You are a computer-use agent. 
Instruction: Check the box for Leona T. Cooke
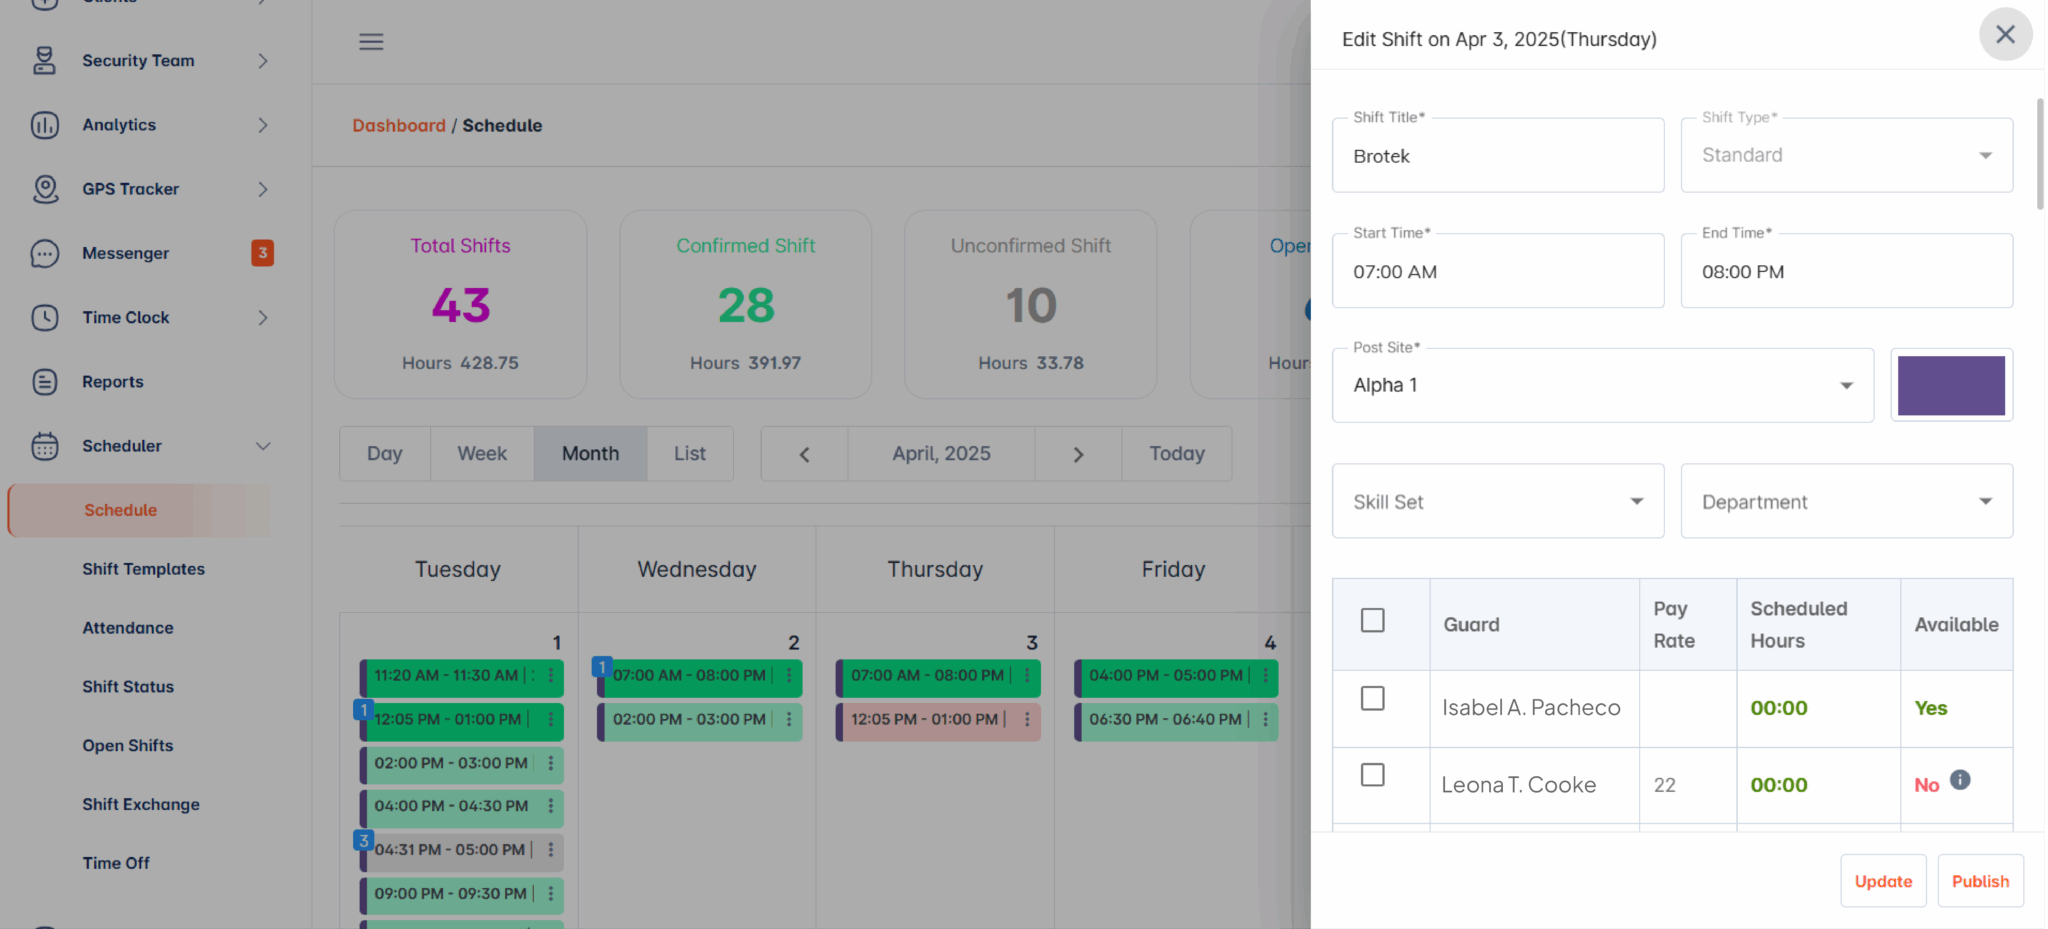coord(1373,775)
